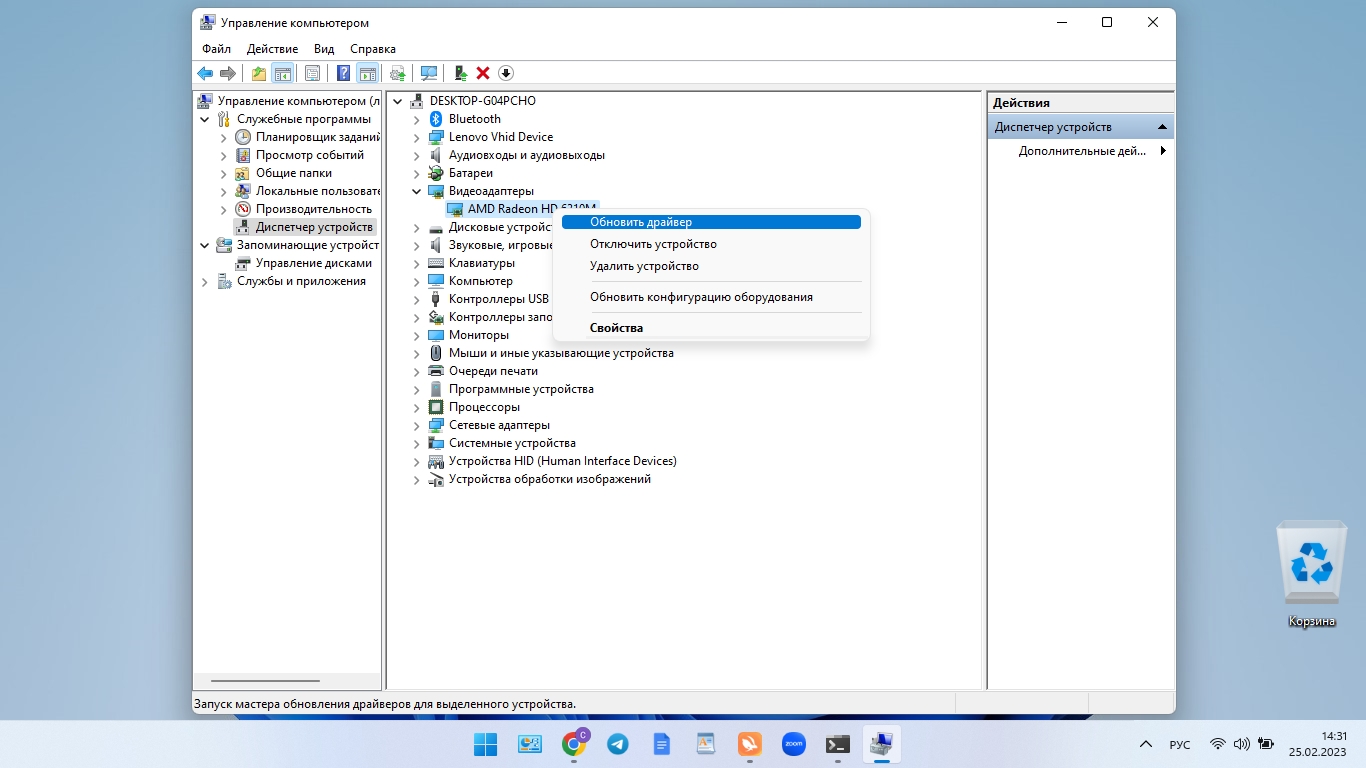Click the Корзина recycle bin icon
Screen dimensions: 1366x768
(1311, 576)
